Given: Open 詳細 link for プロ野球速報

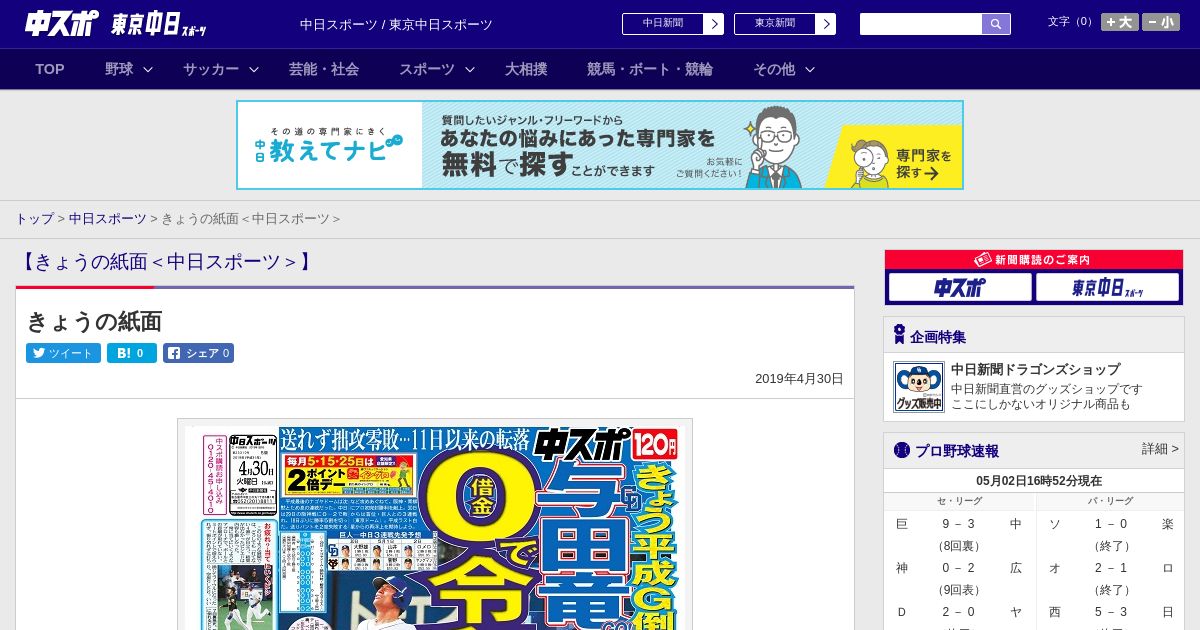Looking at the screenshot, I should [x=1160, y=449].
